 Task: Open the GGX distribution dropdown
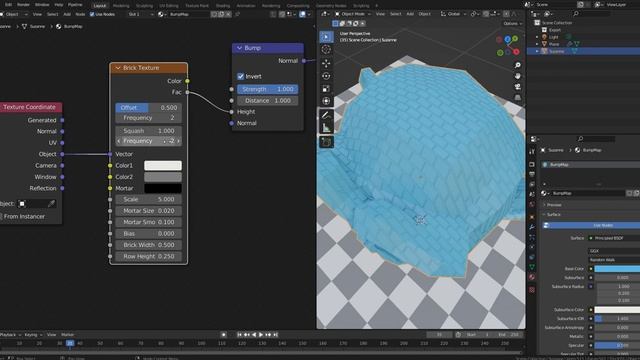pyautogui.click(x=614, y=251)
